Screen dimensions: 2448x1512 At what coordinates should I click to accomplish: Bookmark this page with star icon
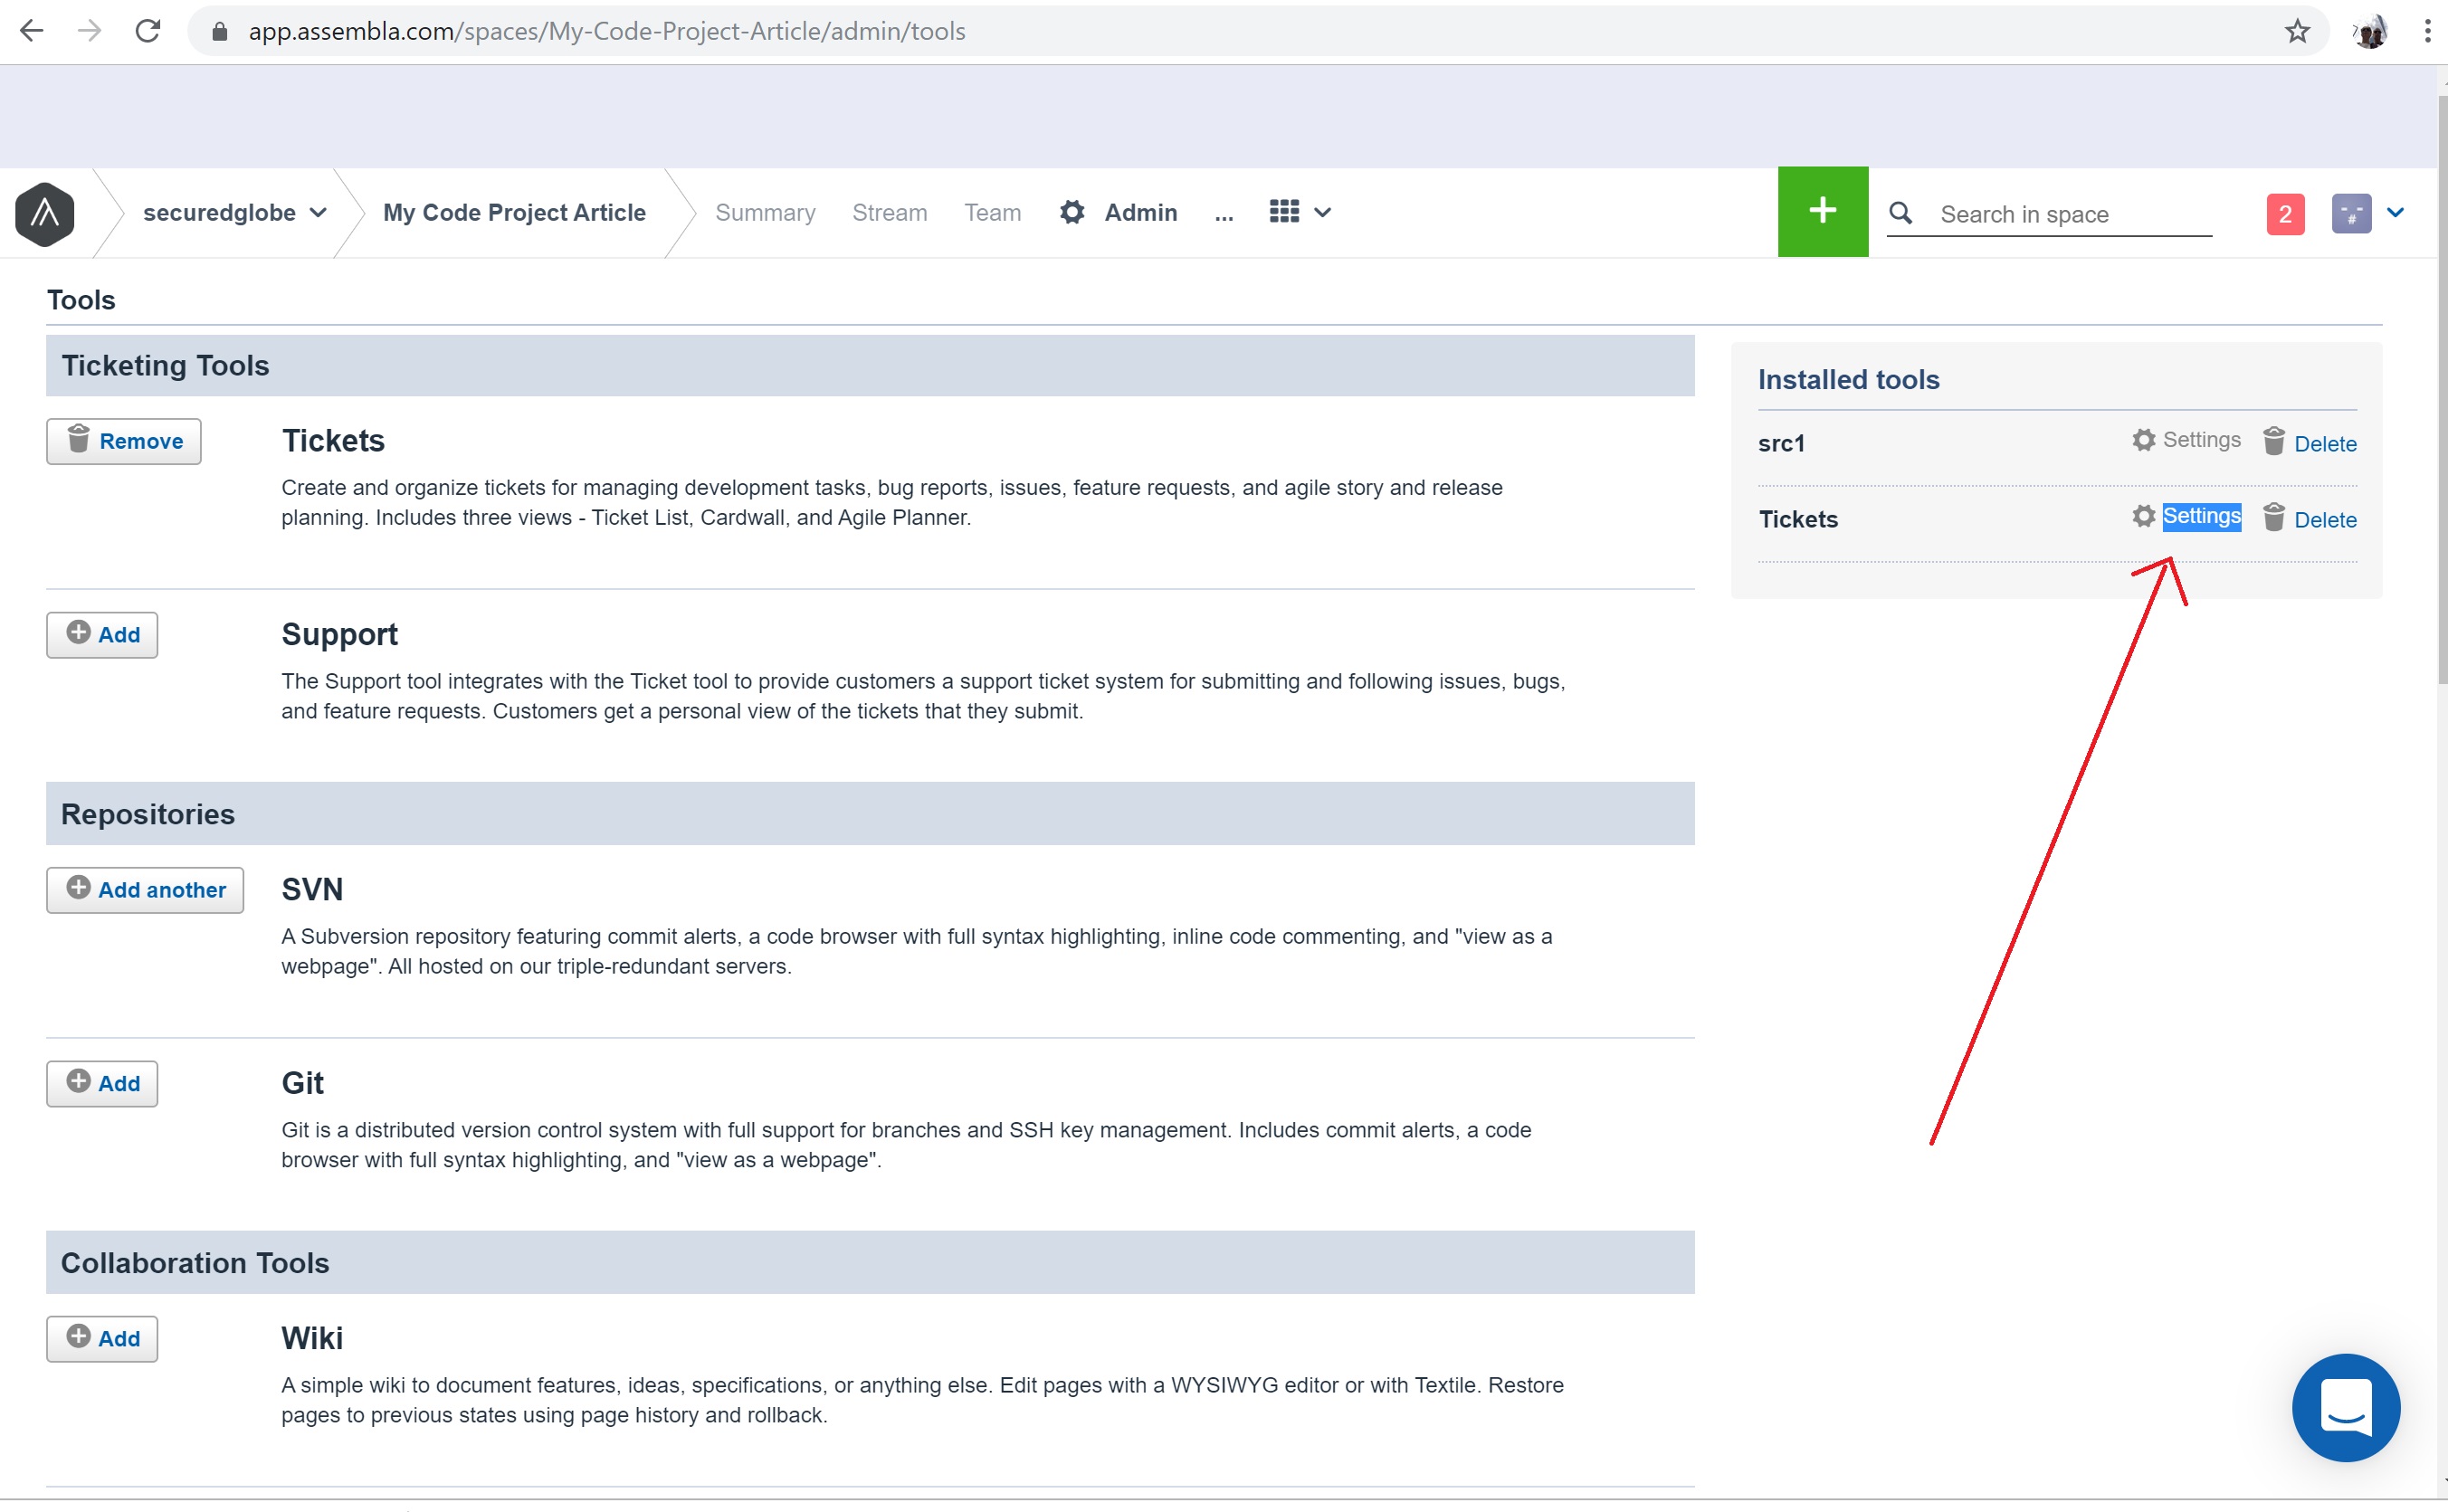point(2298,31)
